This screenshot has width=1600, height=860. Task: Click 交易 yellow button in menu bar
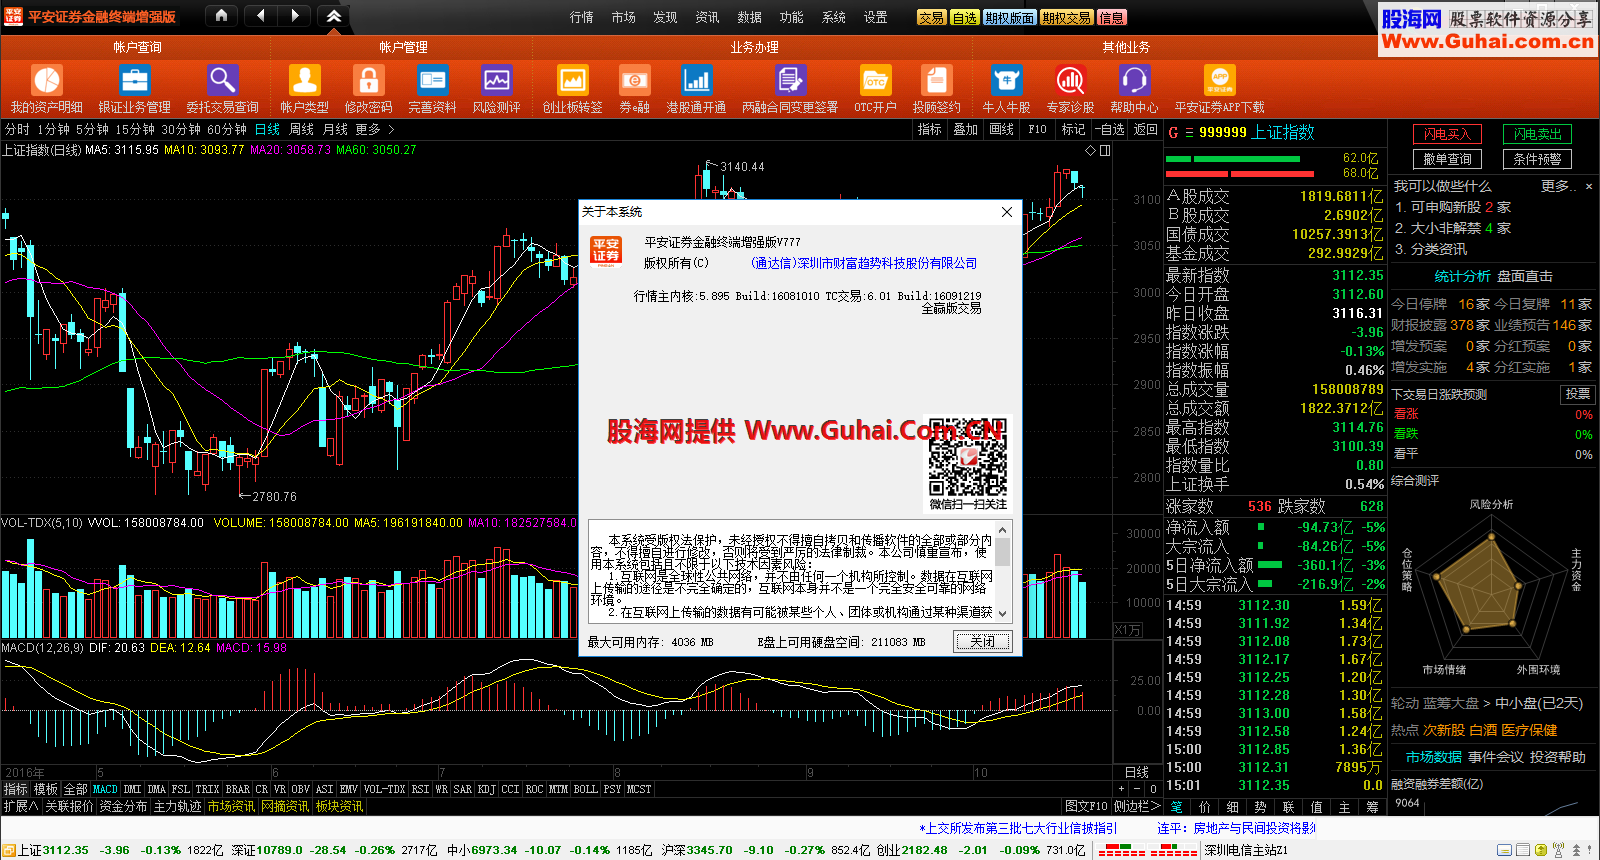click(x=931, y=17)
